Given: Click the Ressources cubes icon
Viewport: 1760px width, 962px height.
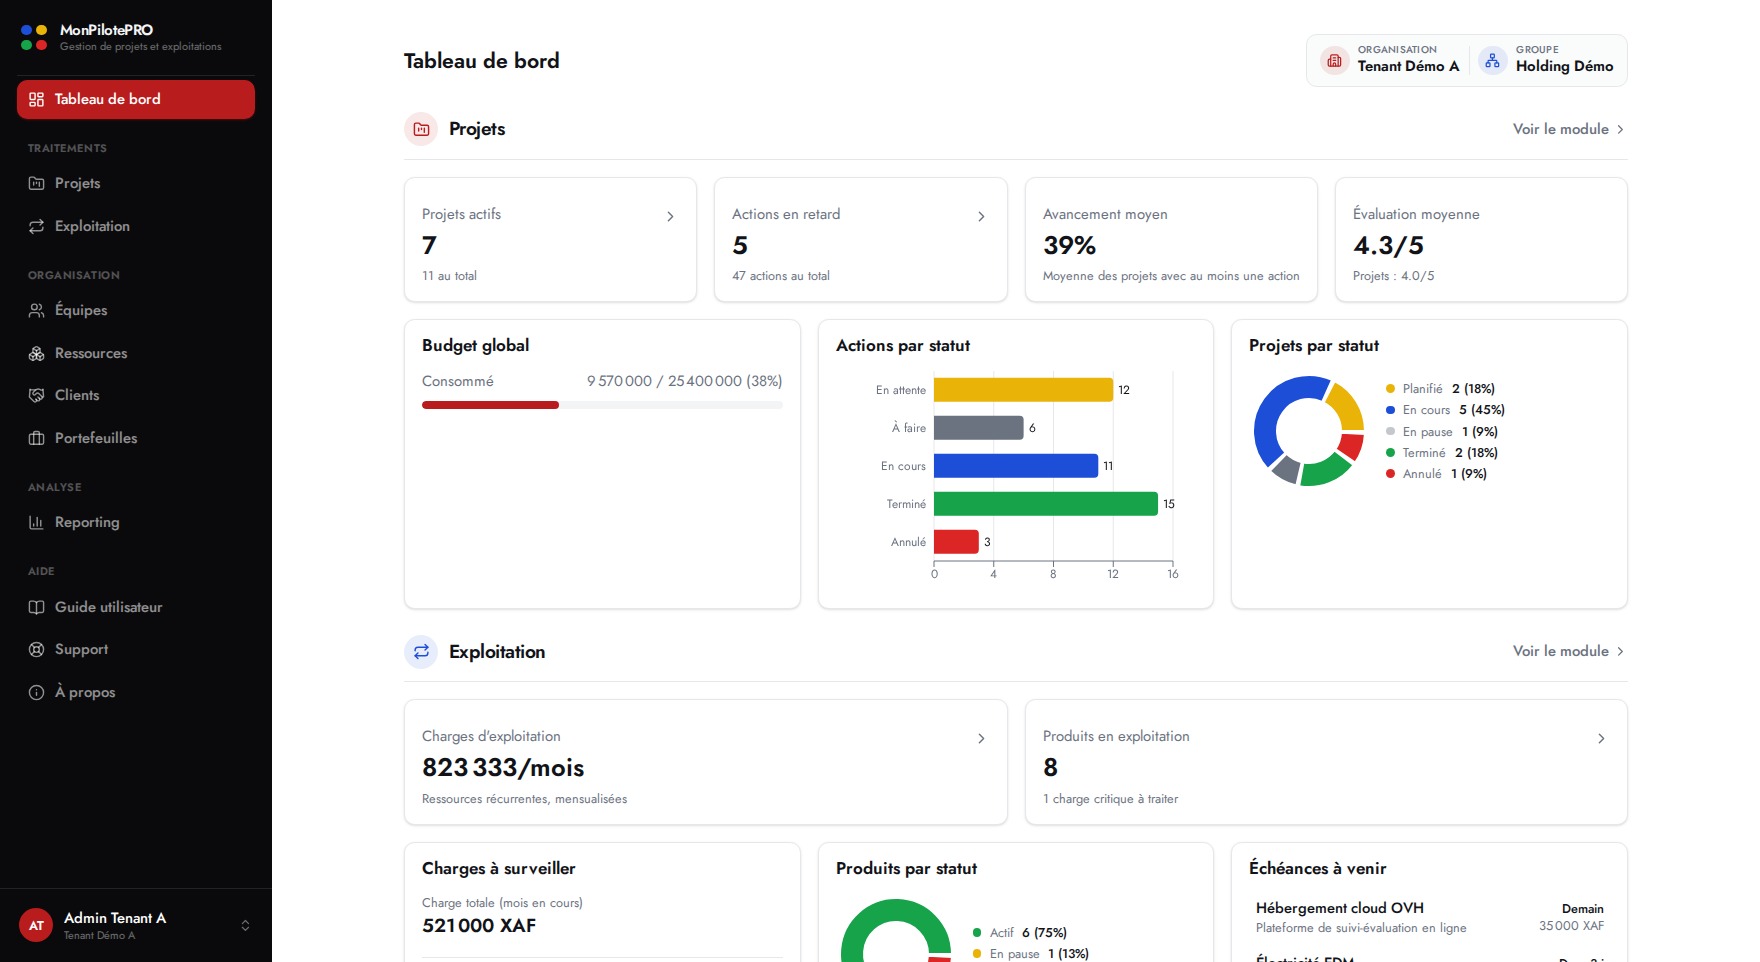Looking at the screenshot, I should 36,353.
